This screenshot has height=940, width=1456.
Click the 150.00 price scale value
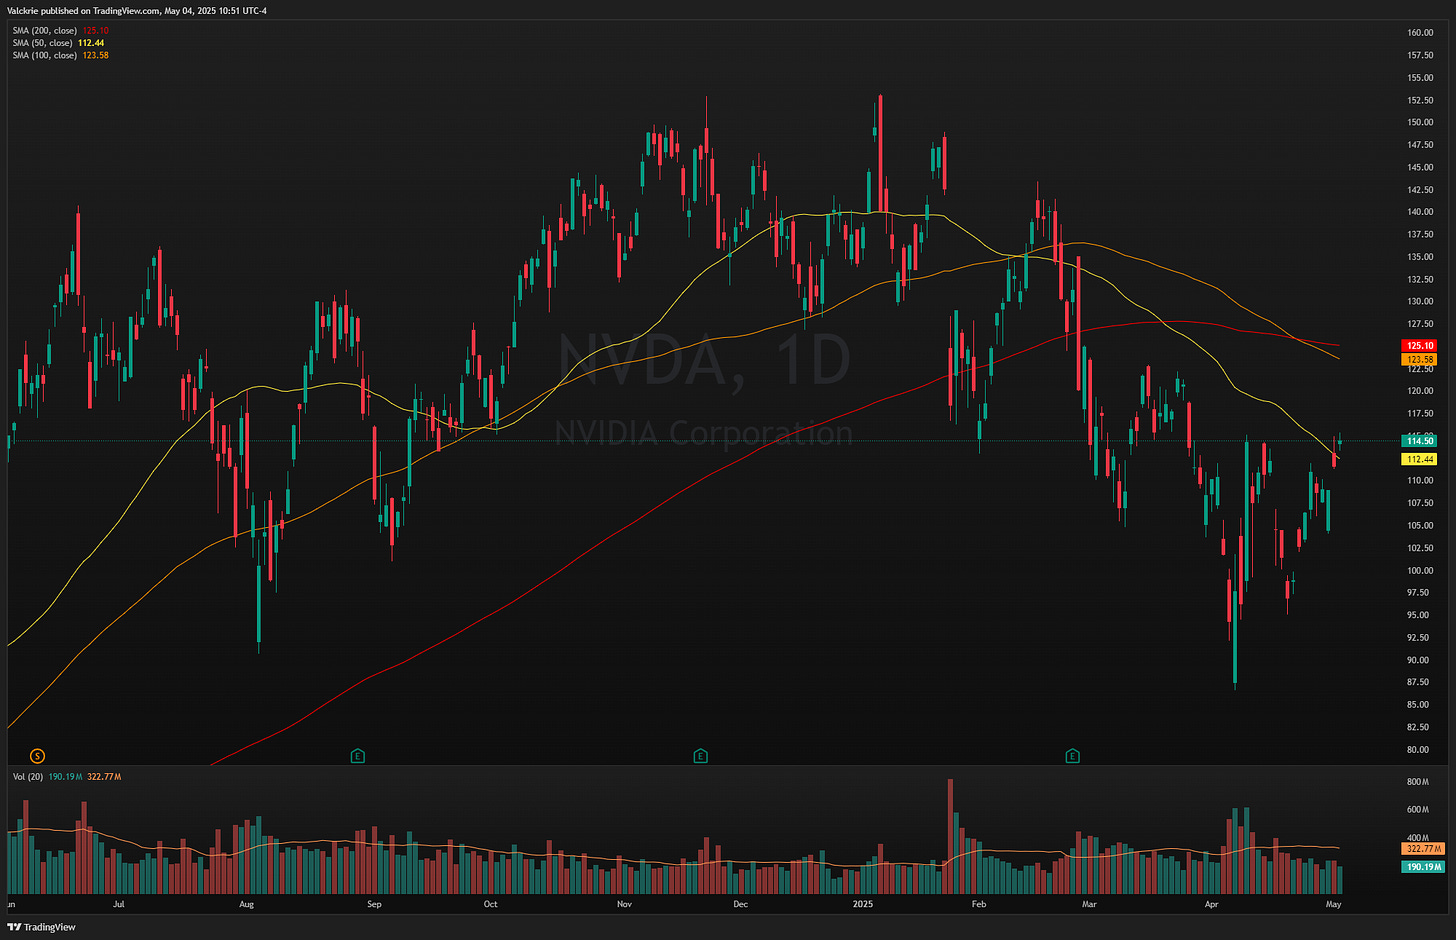click(1420, 123)
